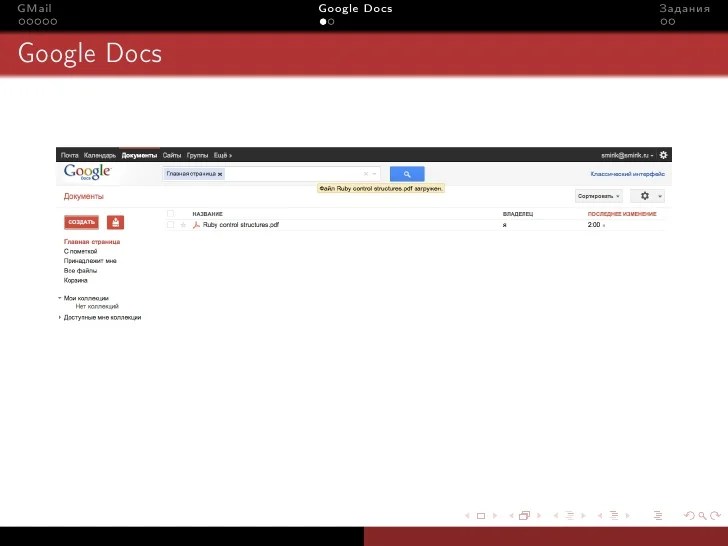The width and height of the screenshot is (728, 546).
Task: Jump to the Google Docs section header
Action: coord(356,8)
